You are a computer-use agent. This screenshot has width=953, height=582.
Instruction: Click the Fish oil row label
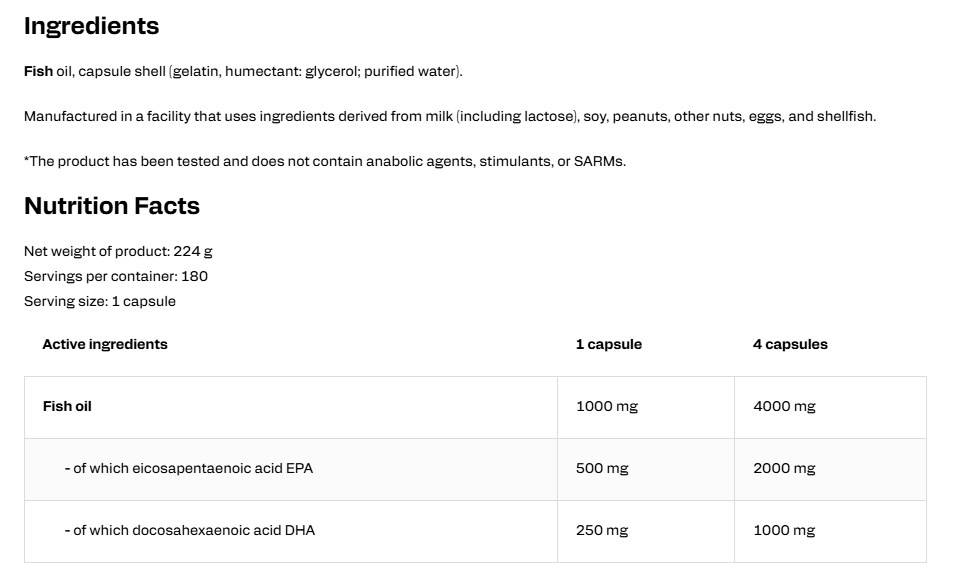point(67,406)
